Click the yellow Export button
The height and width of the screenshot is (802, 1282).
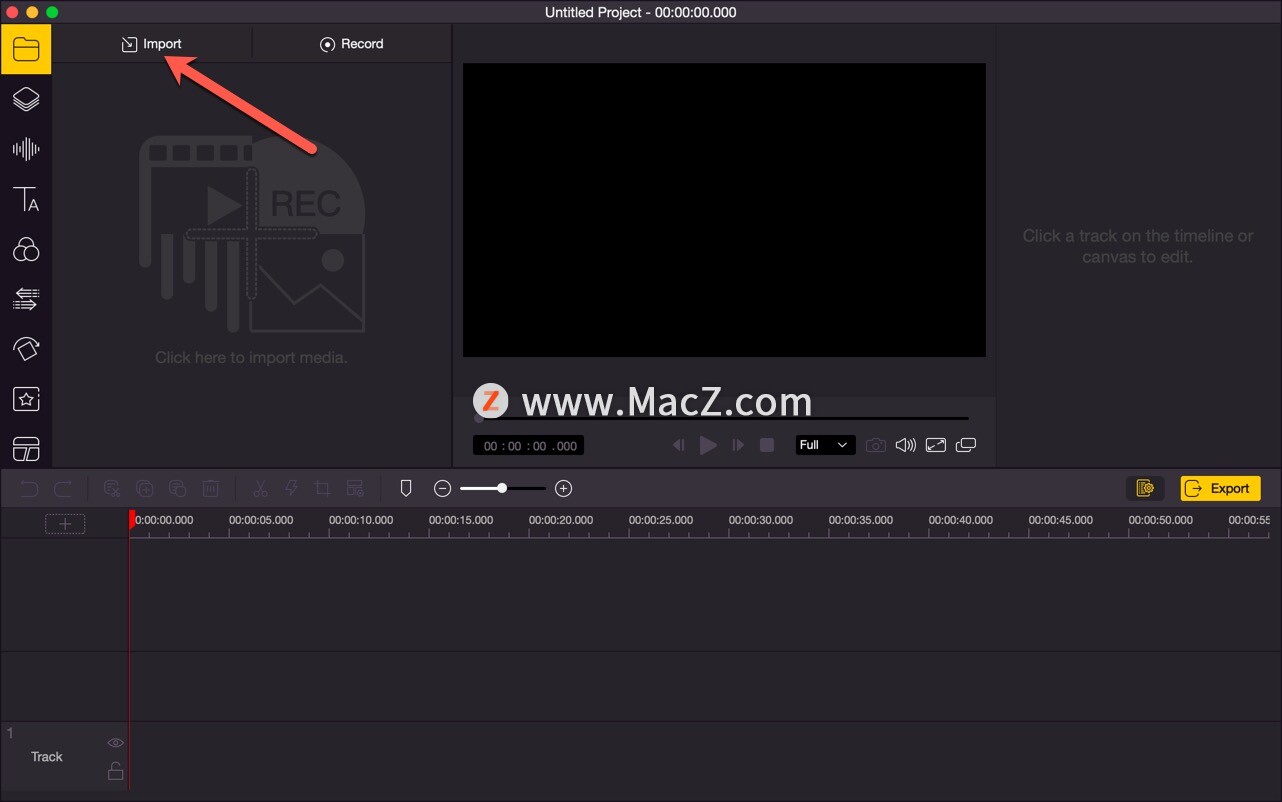click(x=1220, y=488)
